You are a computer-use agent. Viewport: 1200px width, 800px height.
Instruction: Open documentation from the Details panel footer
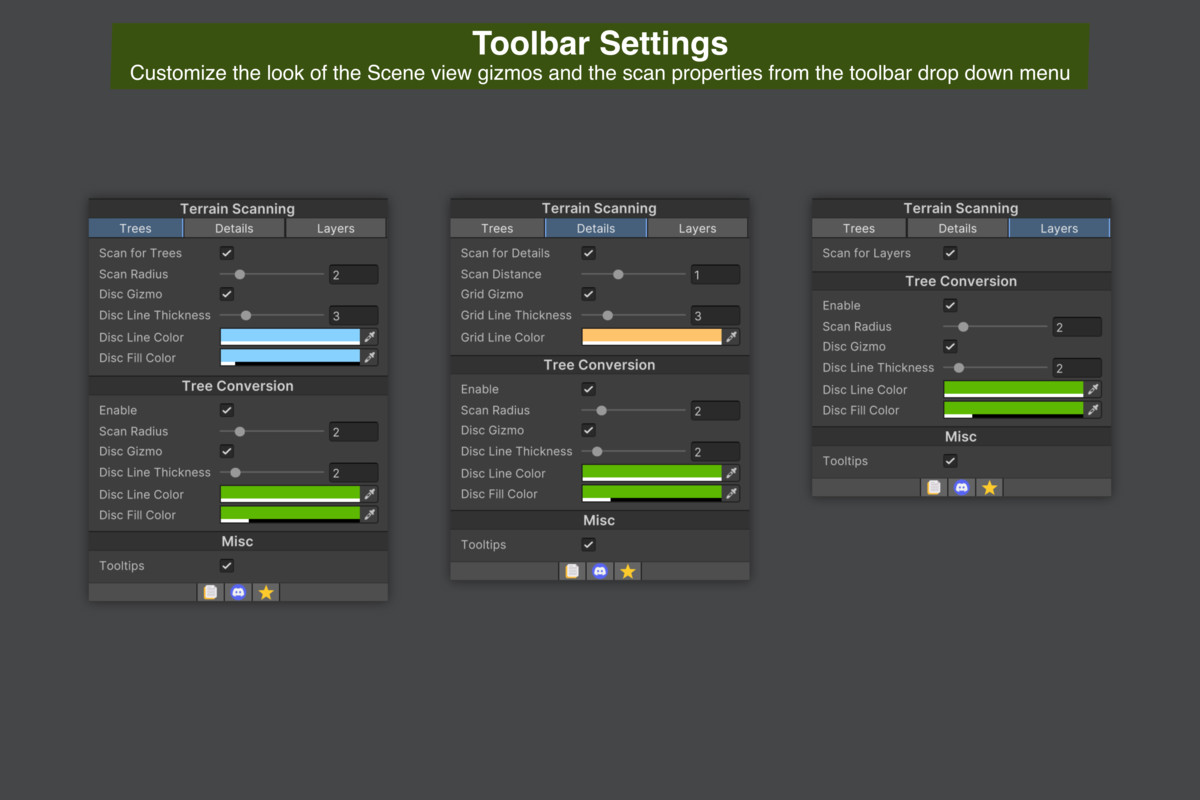(572, 570)
